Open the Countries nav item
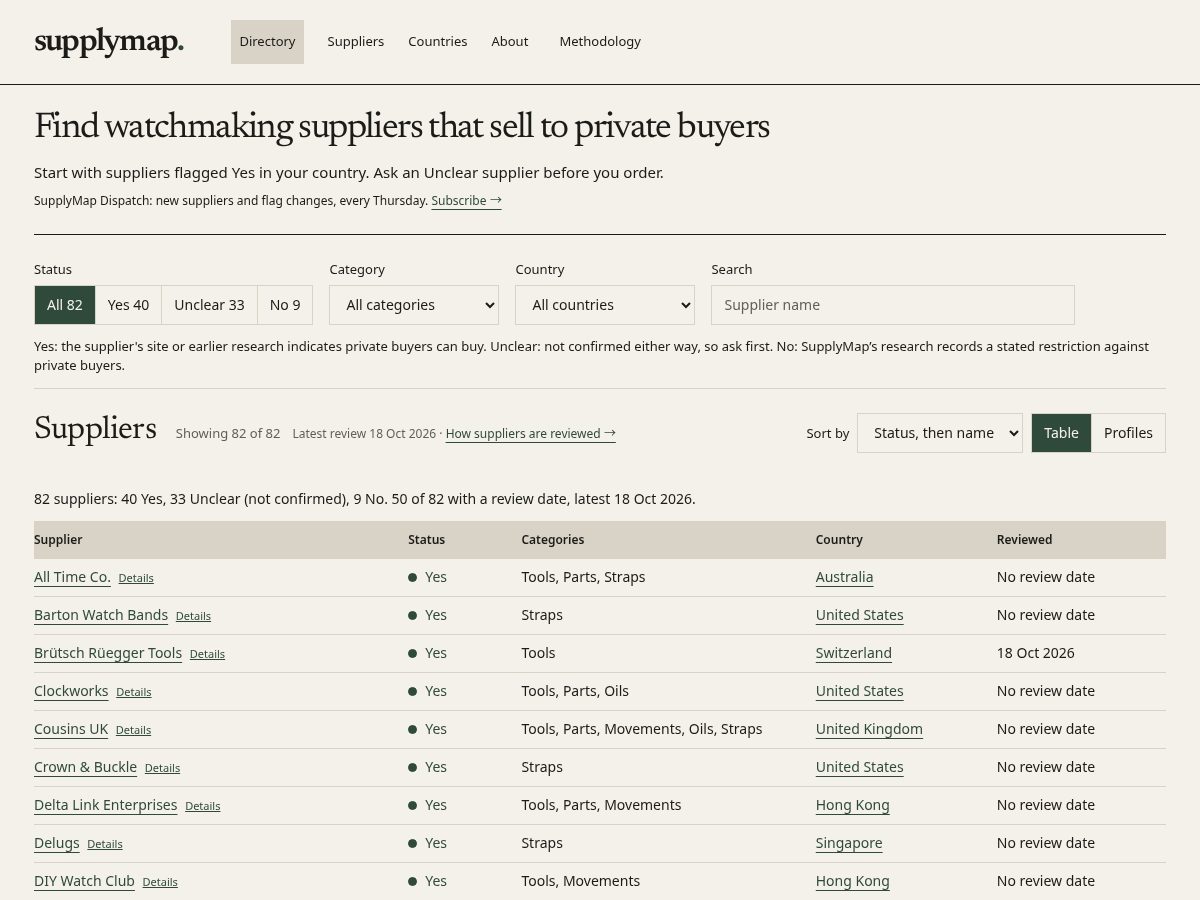Image resolution: width=1200 pixels, height=900 pixels. point(438,42)
